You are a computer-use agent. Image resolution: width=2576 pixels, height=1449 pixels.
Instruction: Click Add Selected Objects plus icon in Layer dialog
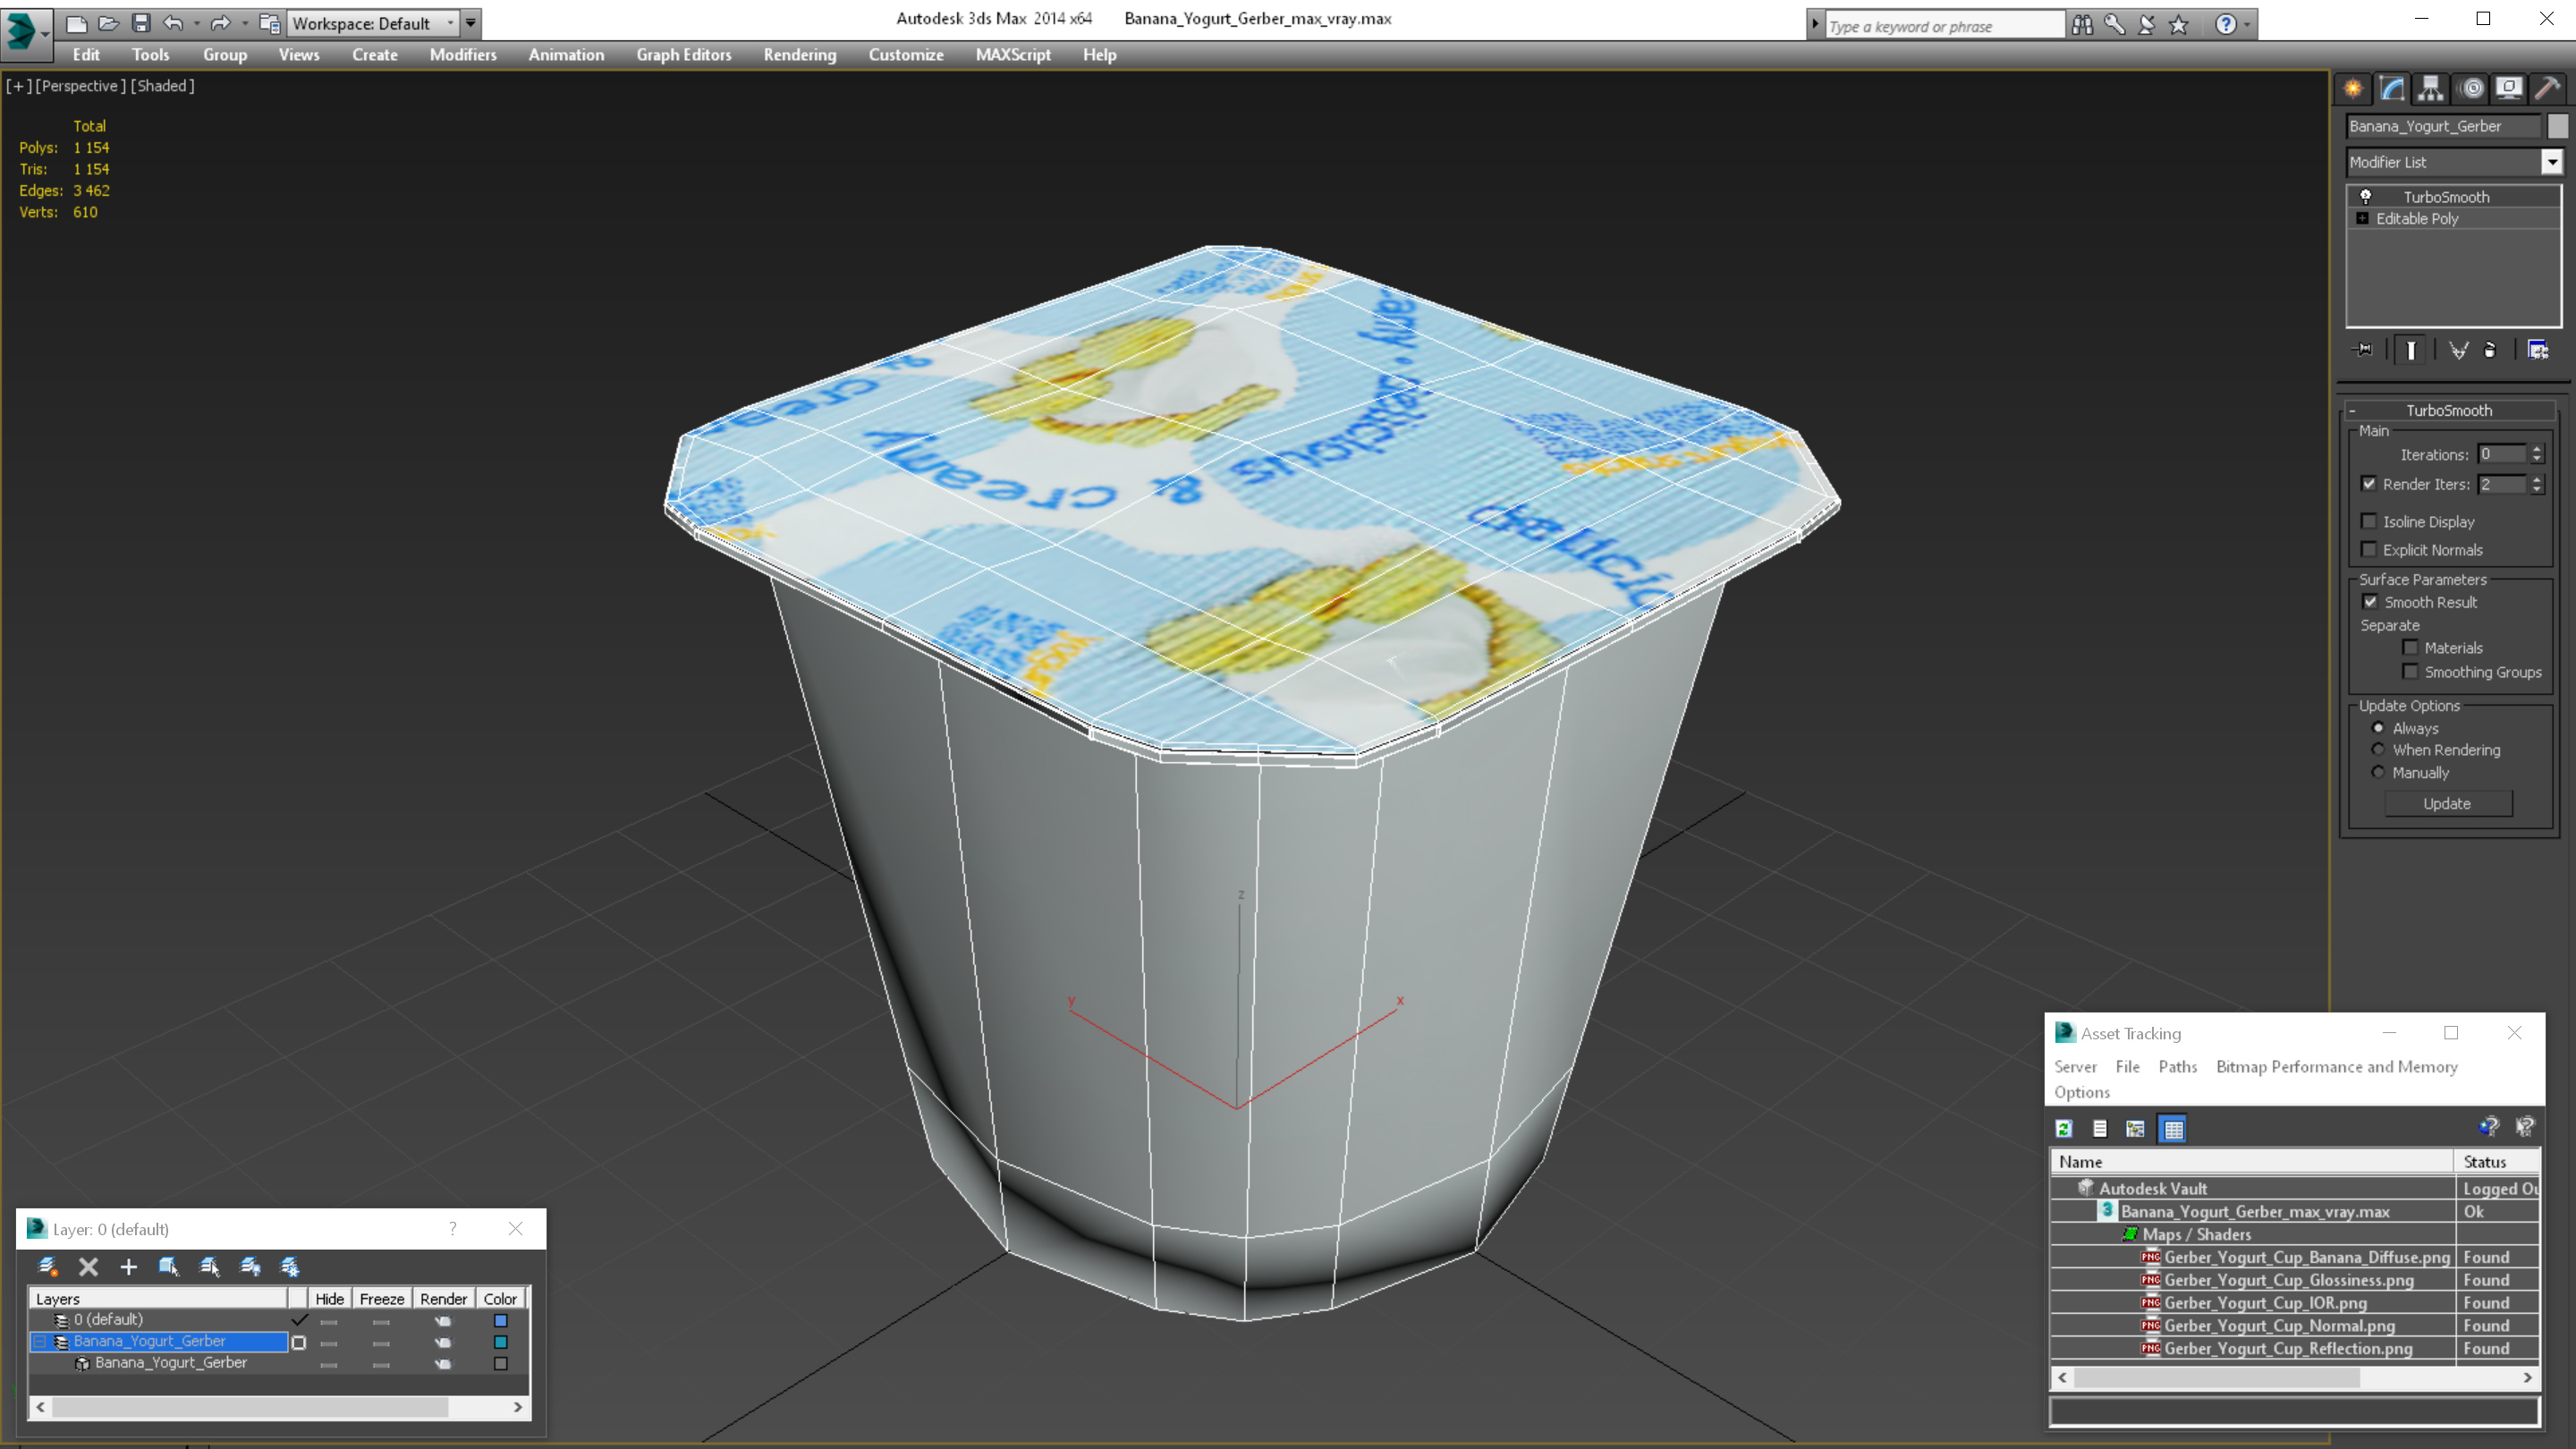click(128, 1267)
